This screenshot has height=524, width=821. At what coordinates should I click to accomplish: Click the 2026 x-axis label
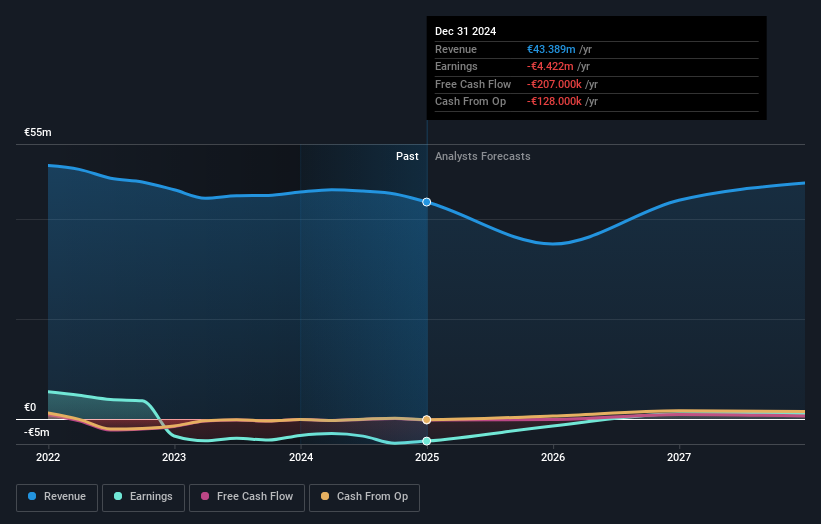pos(553,457)
